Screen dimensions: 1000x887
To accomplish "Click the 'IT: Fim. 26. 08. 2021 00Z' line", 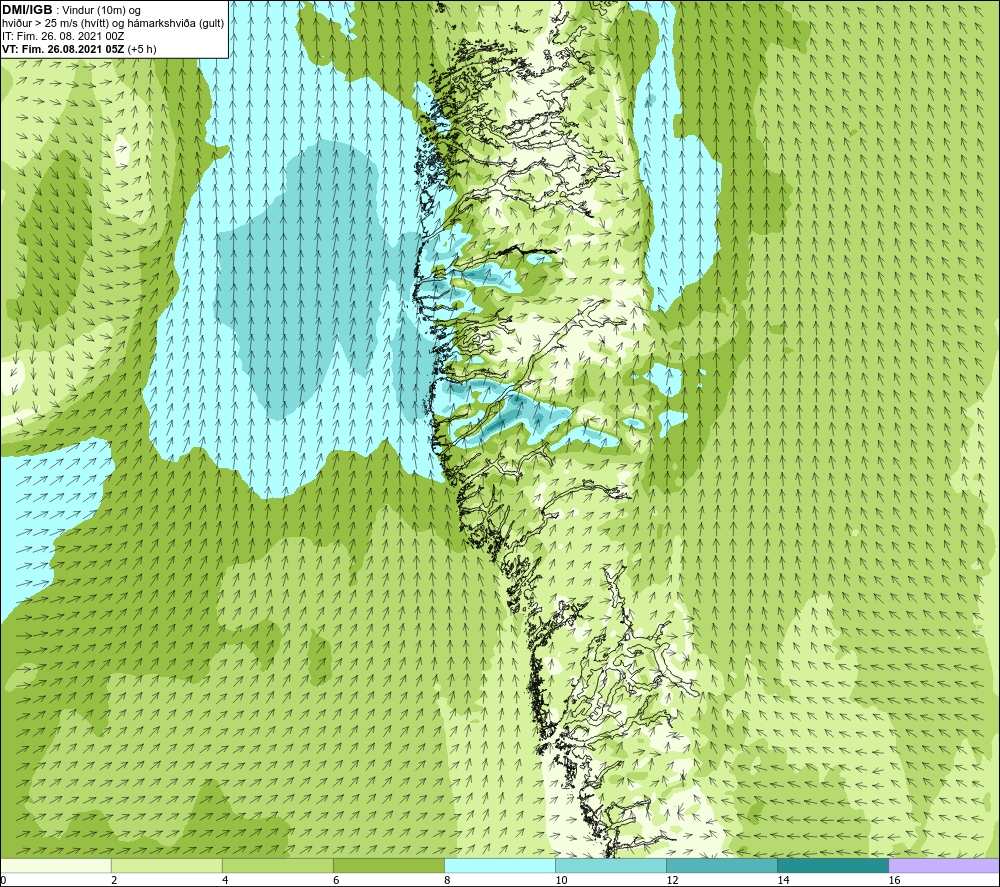I will pyautogui.click(x=63, y=36).
